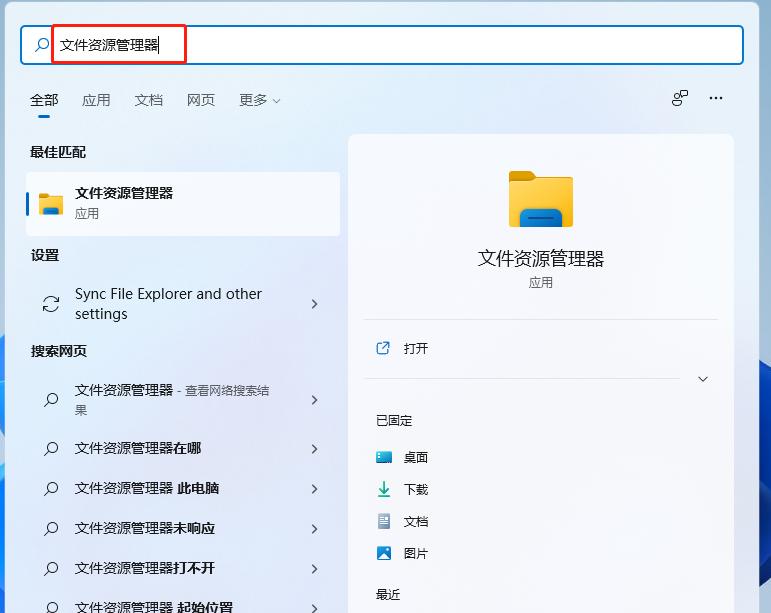Viewport: 771px width, 613px height.
Task: Click the download arrow icon beside 下载
Action: 384,489
